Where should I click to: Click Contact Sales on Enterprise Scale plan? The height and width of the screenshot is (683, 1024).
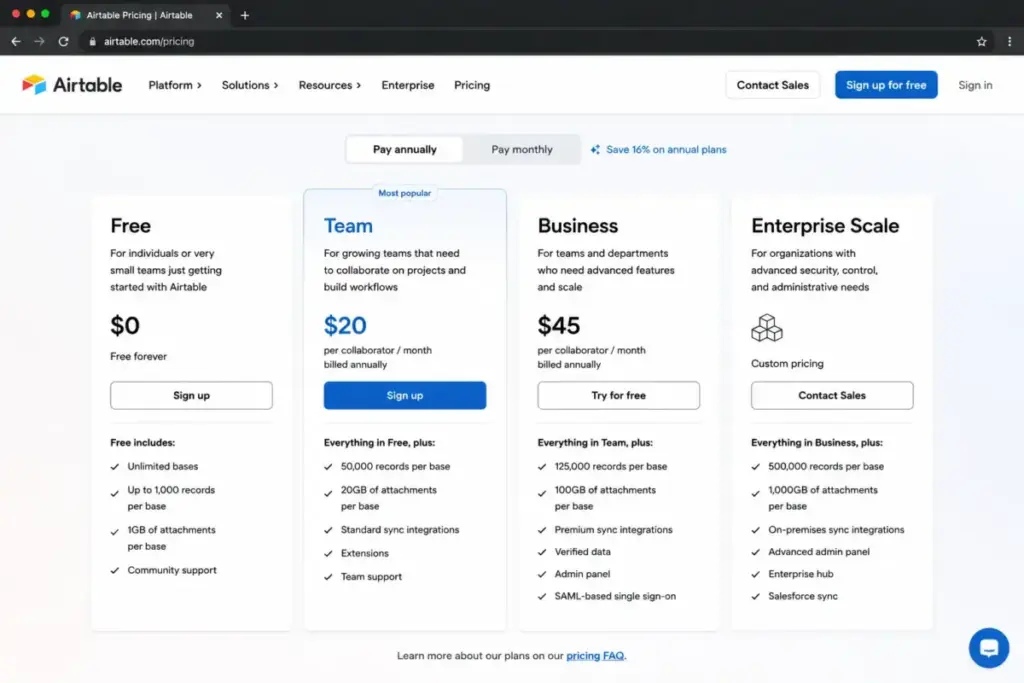(x=832, y=396)
